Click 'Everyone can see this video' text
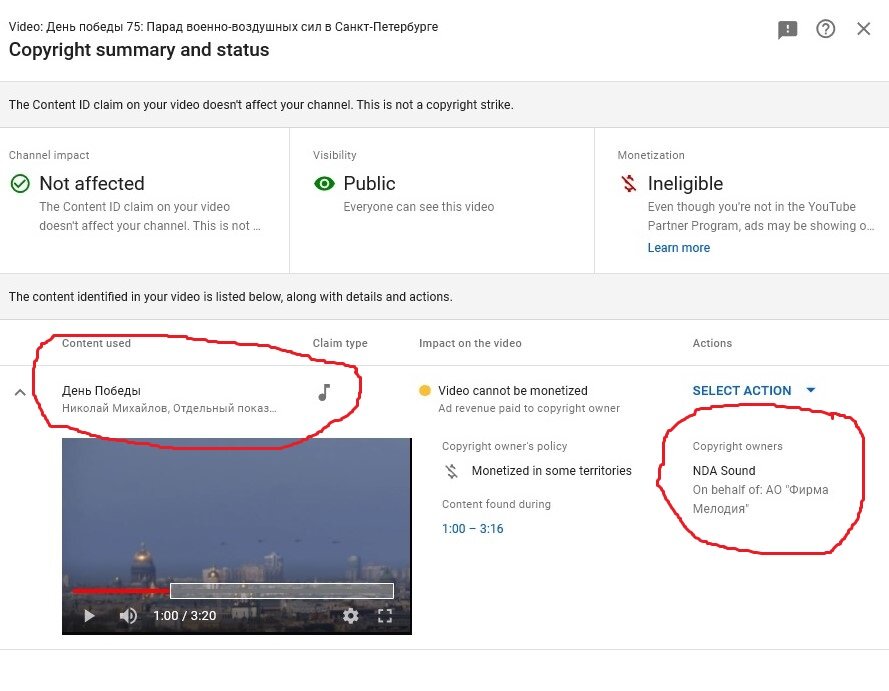The height and width of the screenshot is (691, 889). coord(418,207)
